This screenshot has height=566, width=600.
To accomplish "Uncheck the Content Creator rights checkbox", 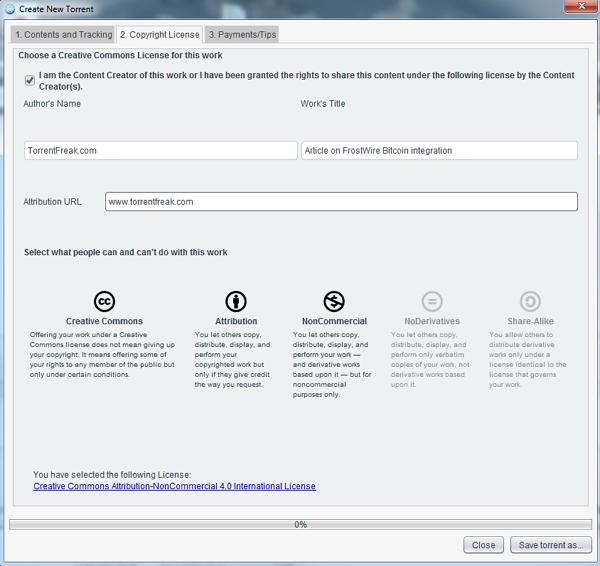I will point(29,80).
